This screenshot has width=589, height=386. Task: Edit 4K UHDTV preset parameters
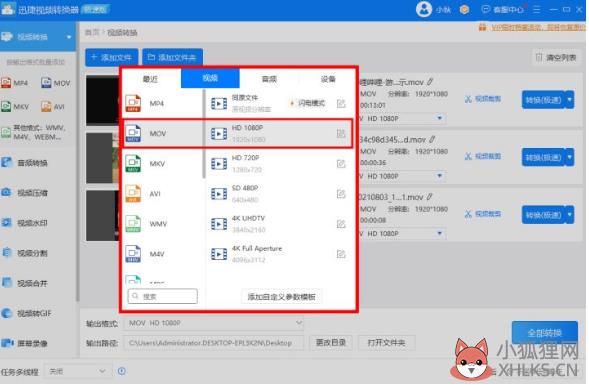coord(341,224)
